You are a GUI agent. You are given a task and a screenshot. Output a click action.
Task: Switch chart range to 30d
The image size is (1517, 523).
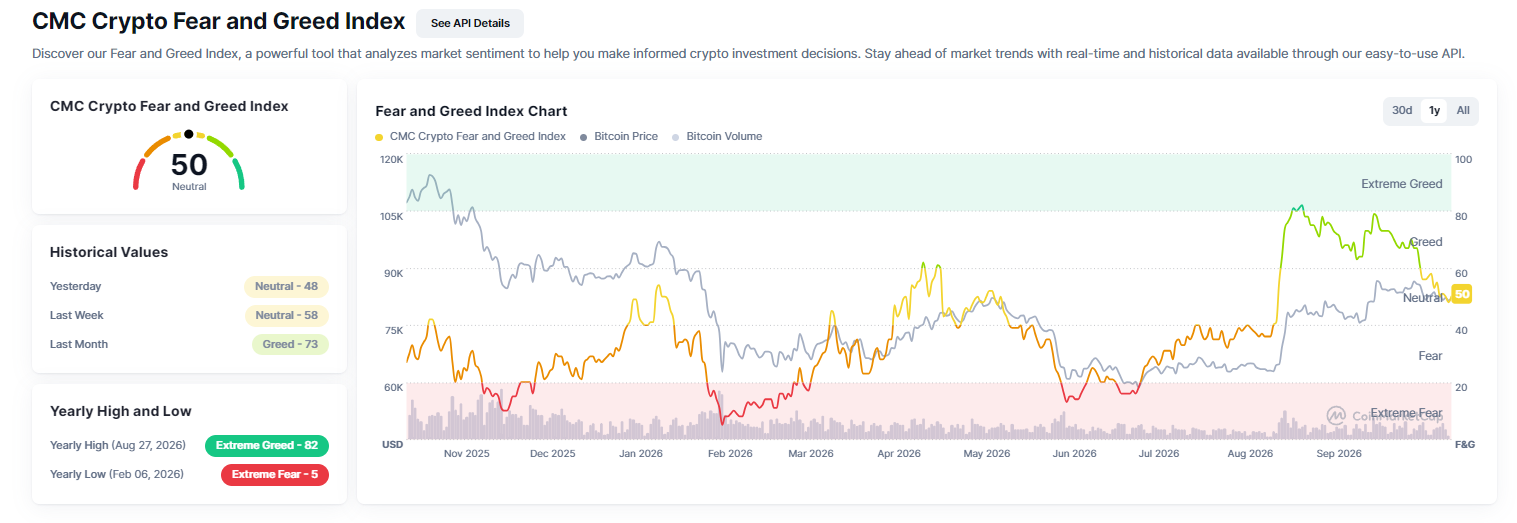pyautogui.click(x=1402, y=111)
